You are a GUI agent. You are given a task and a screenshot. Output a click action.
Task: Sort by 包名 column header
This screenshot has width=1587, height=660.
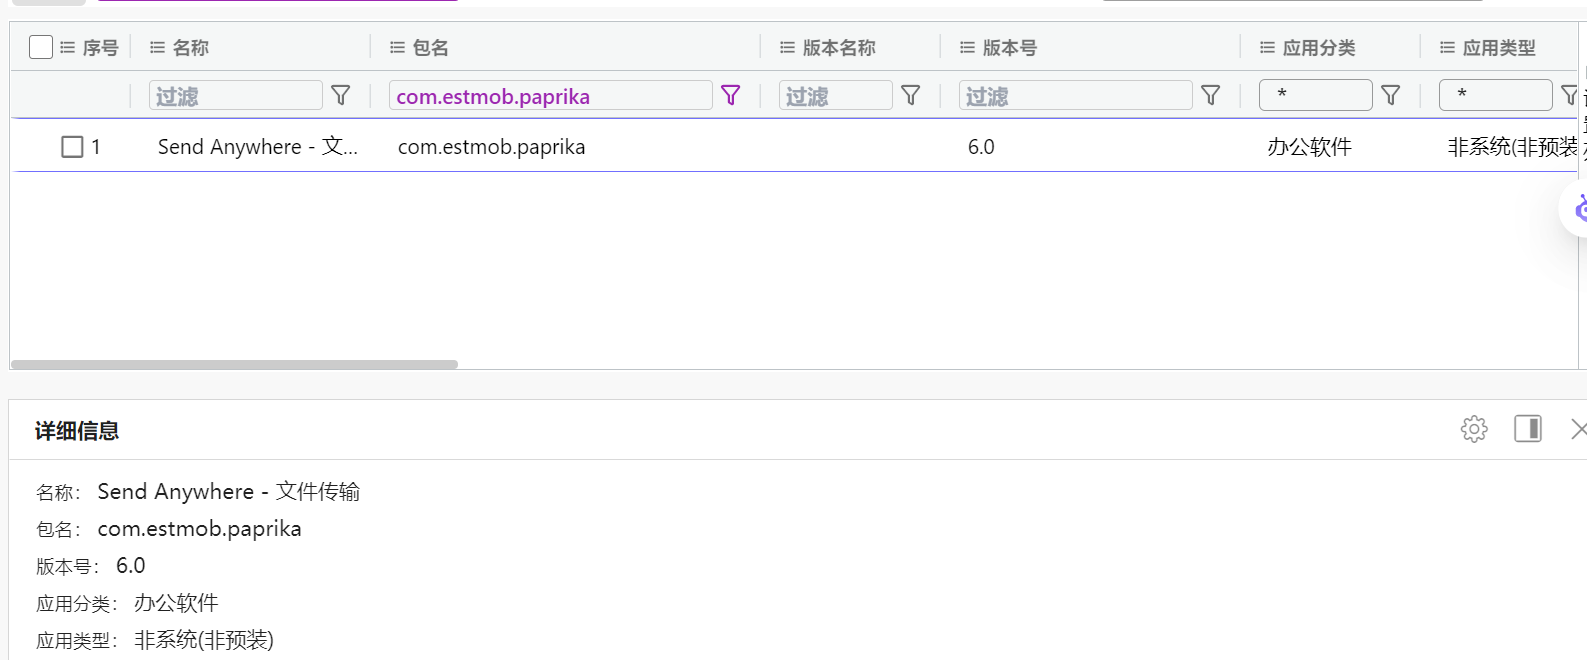click(431, 47)
